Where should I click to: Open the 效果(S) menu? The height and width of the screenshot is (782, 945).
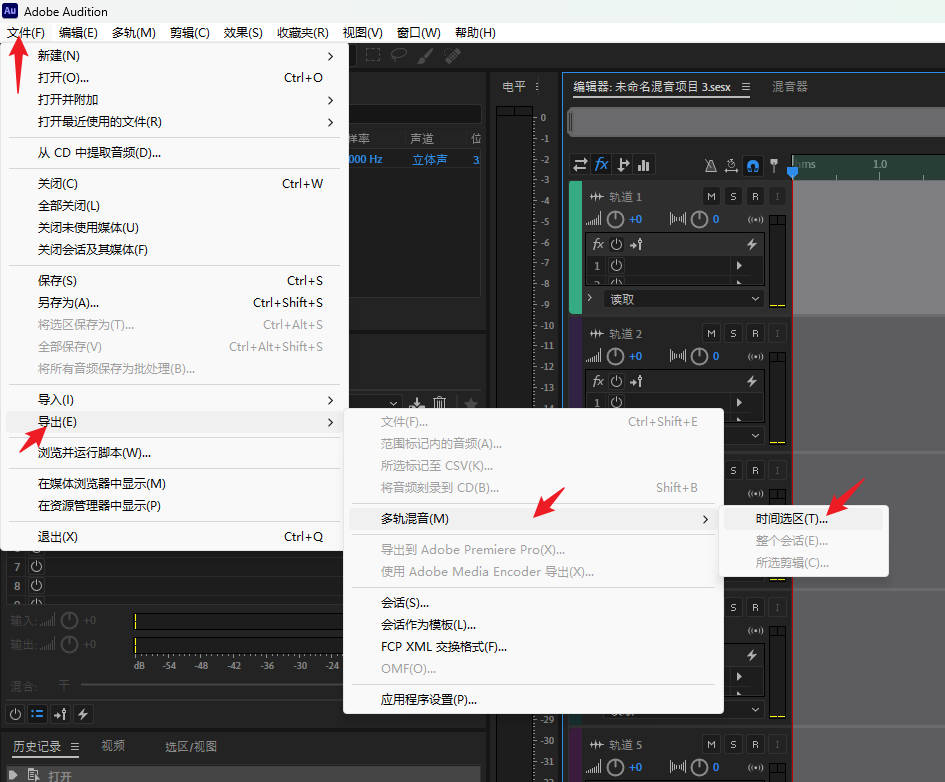tap(243, 33)
